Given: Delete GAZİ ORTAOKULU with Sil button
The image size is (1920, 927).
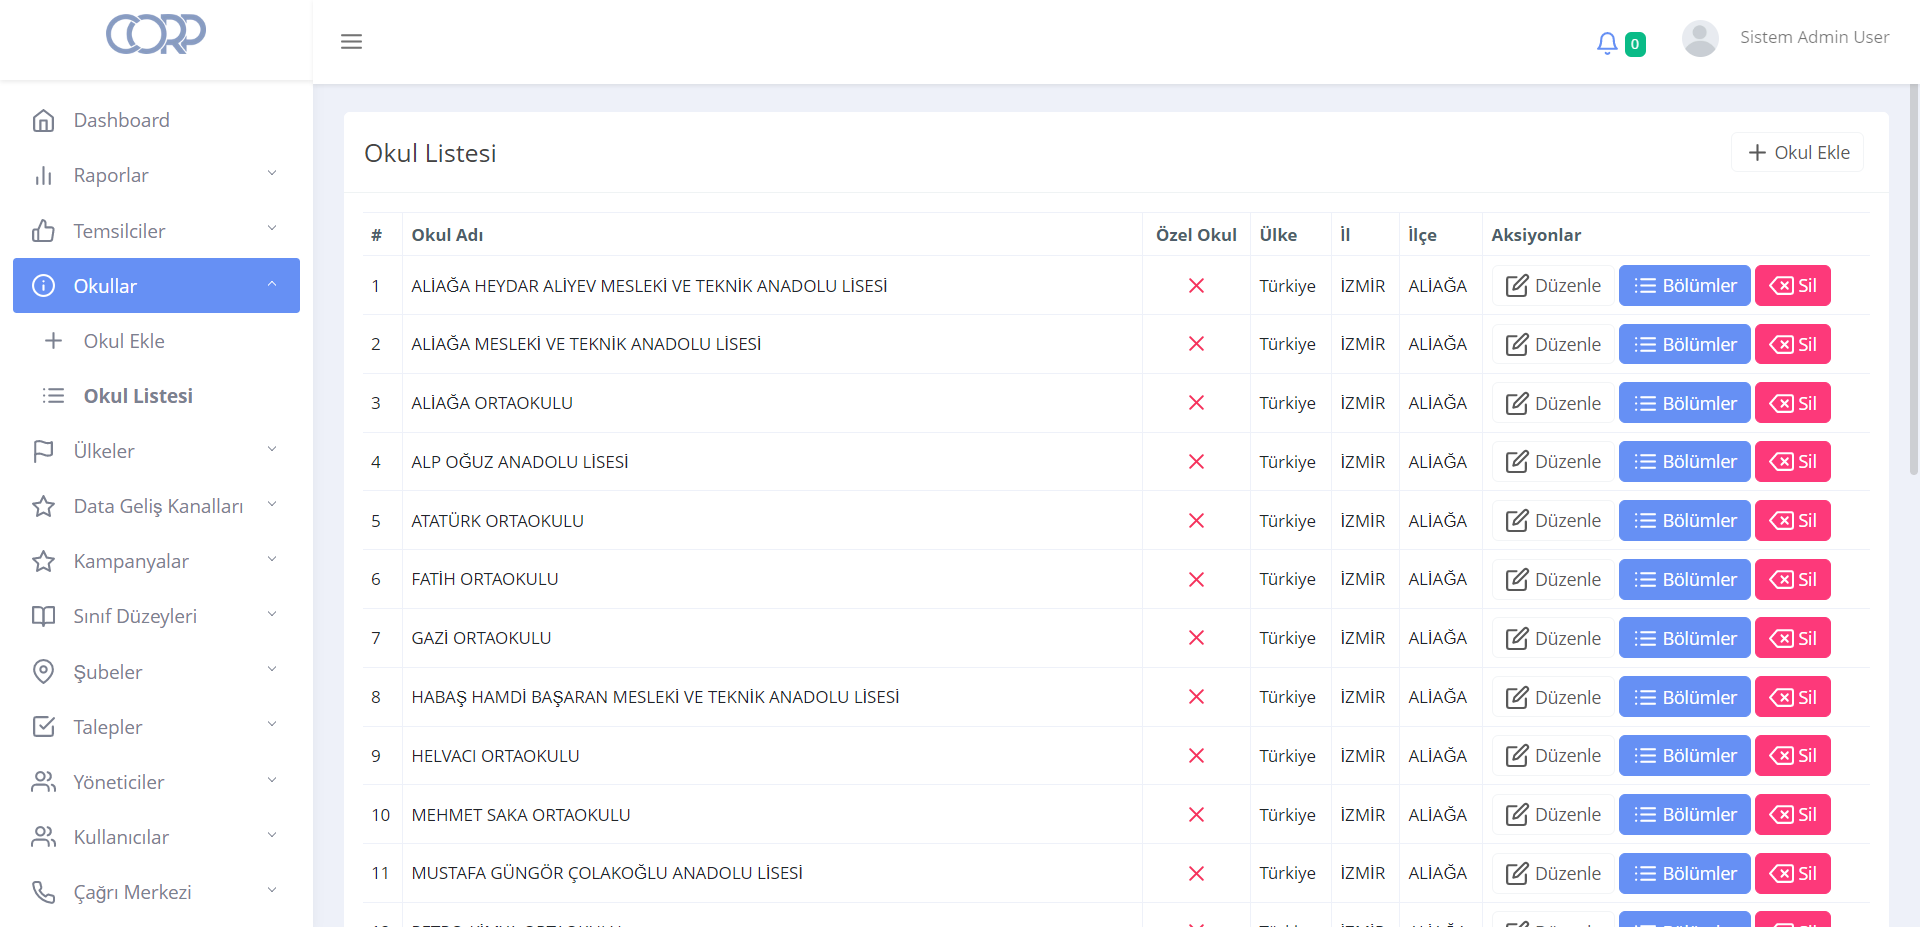Looking at the screenshot, I should coord(1792,638).
